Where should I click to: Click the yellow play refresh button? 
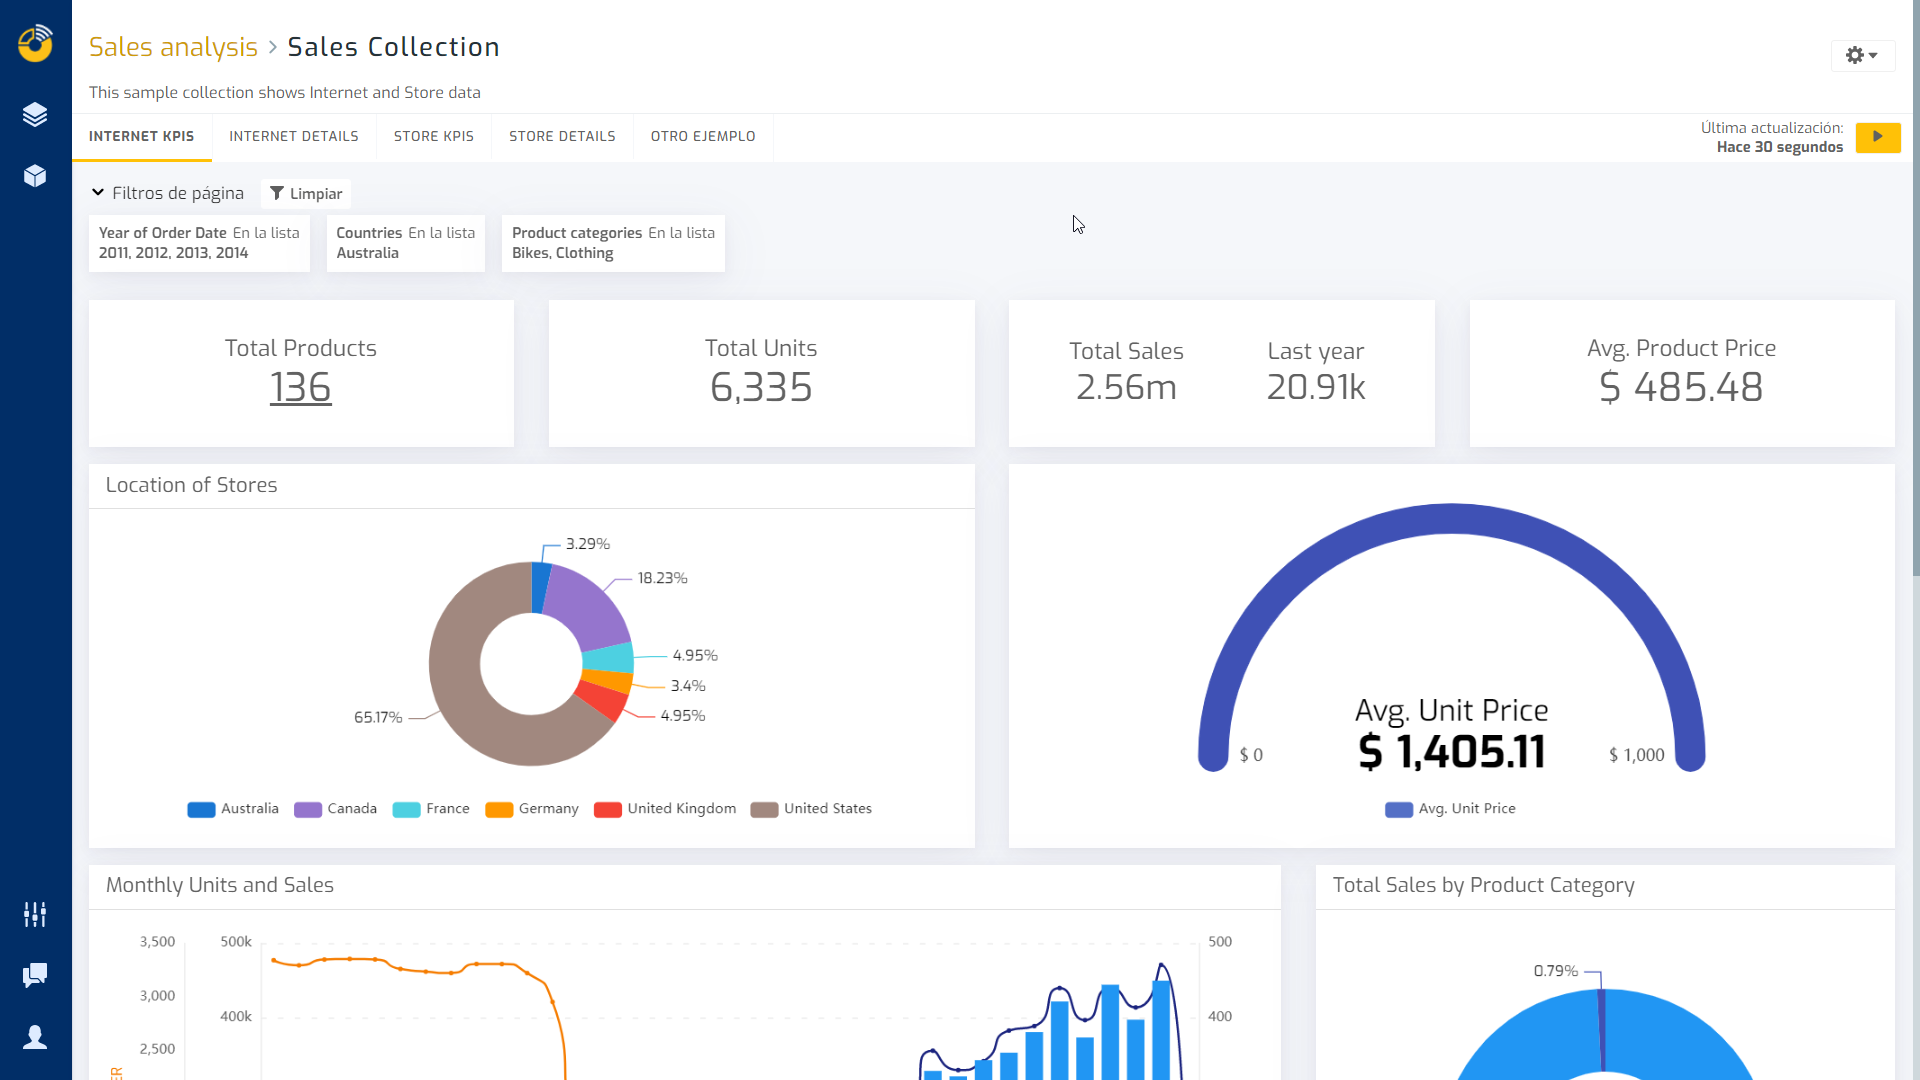1877,137
